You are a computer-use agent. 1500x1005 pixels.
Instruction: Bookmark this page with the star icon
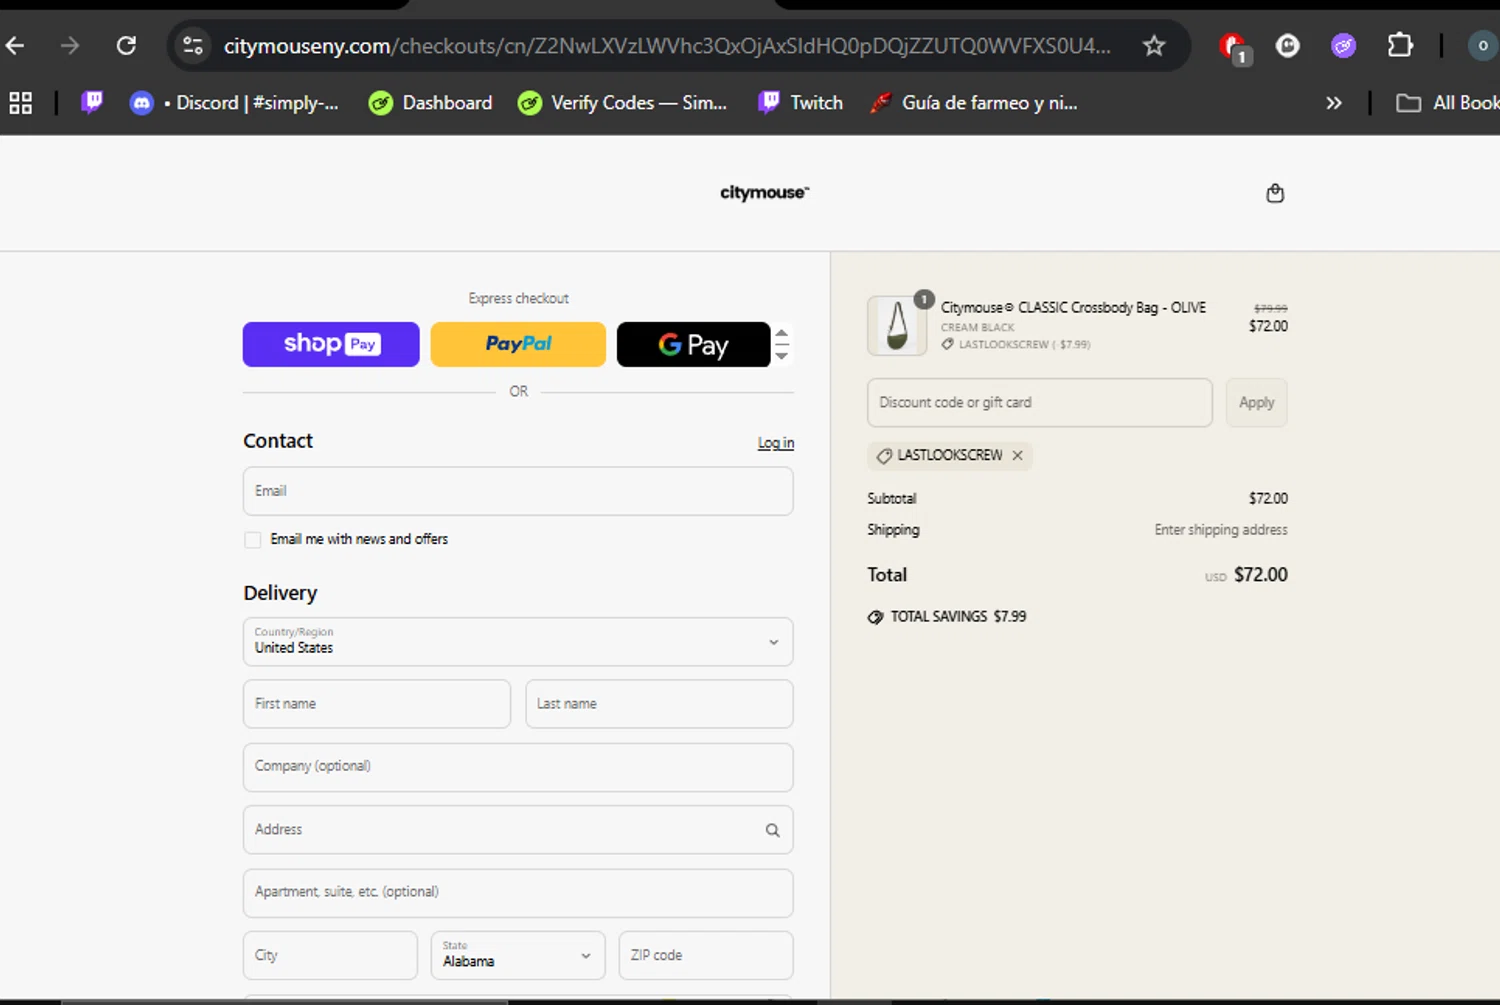pyautogui.click(x=1154, y=45)
